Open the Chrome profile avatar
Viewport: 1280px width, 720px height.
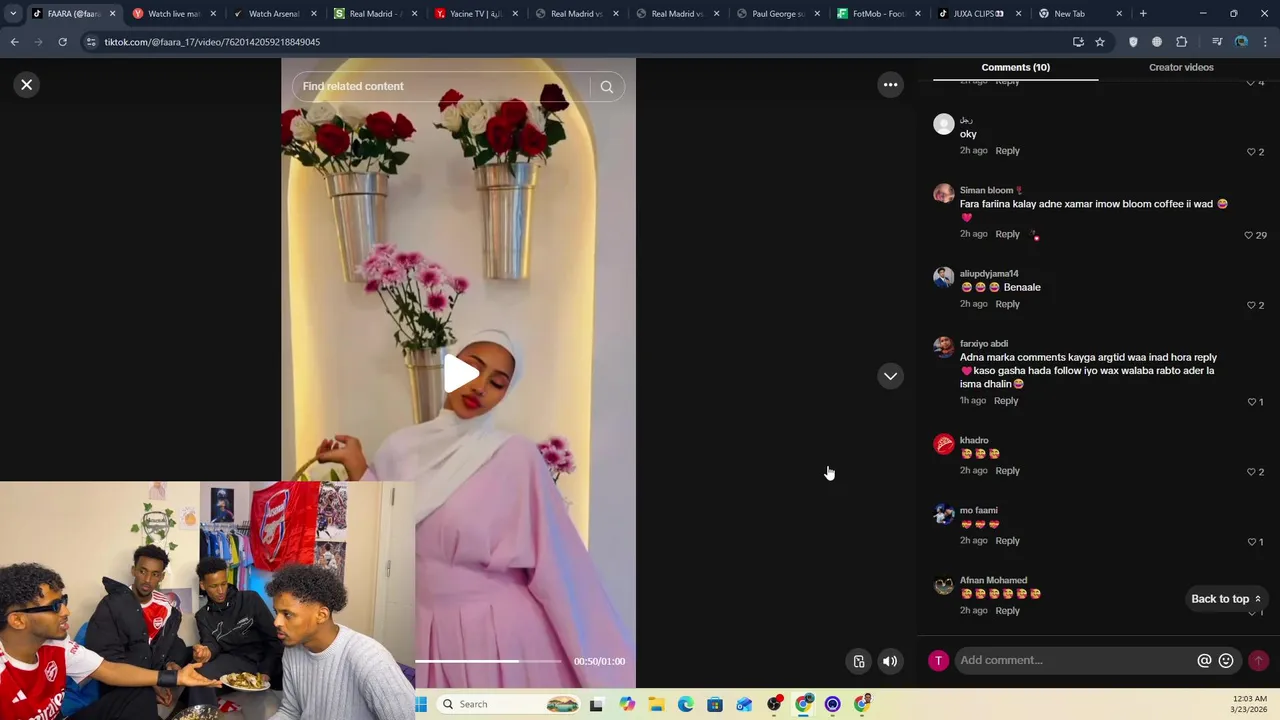click(1241, 42)
